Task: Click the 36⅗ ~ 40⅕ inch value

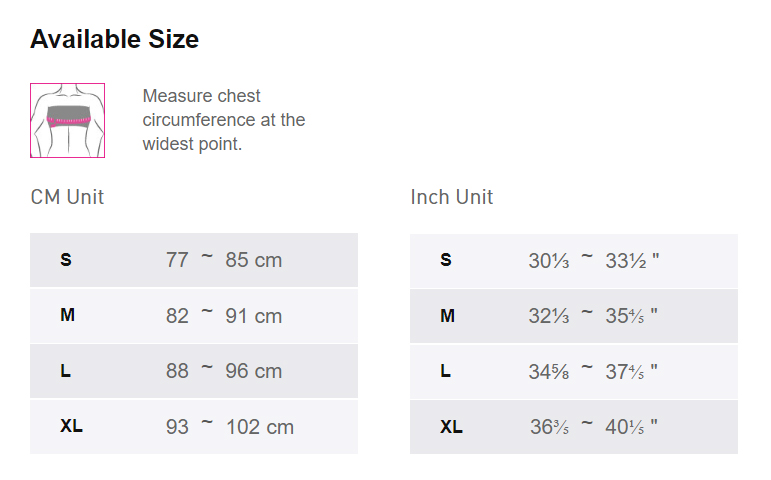Action: (x=593, y=427)
